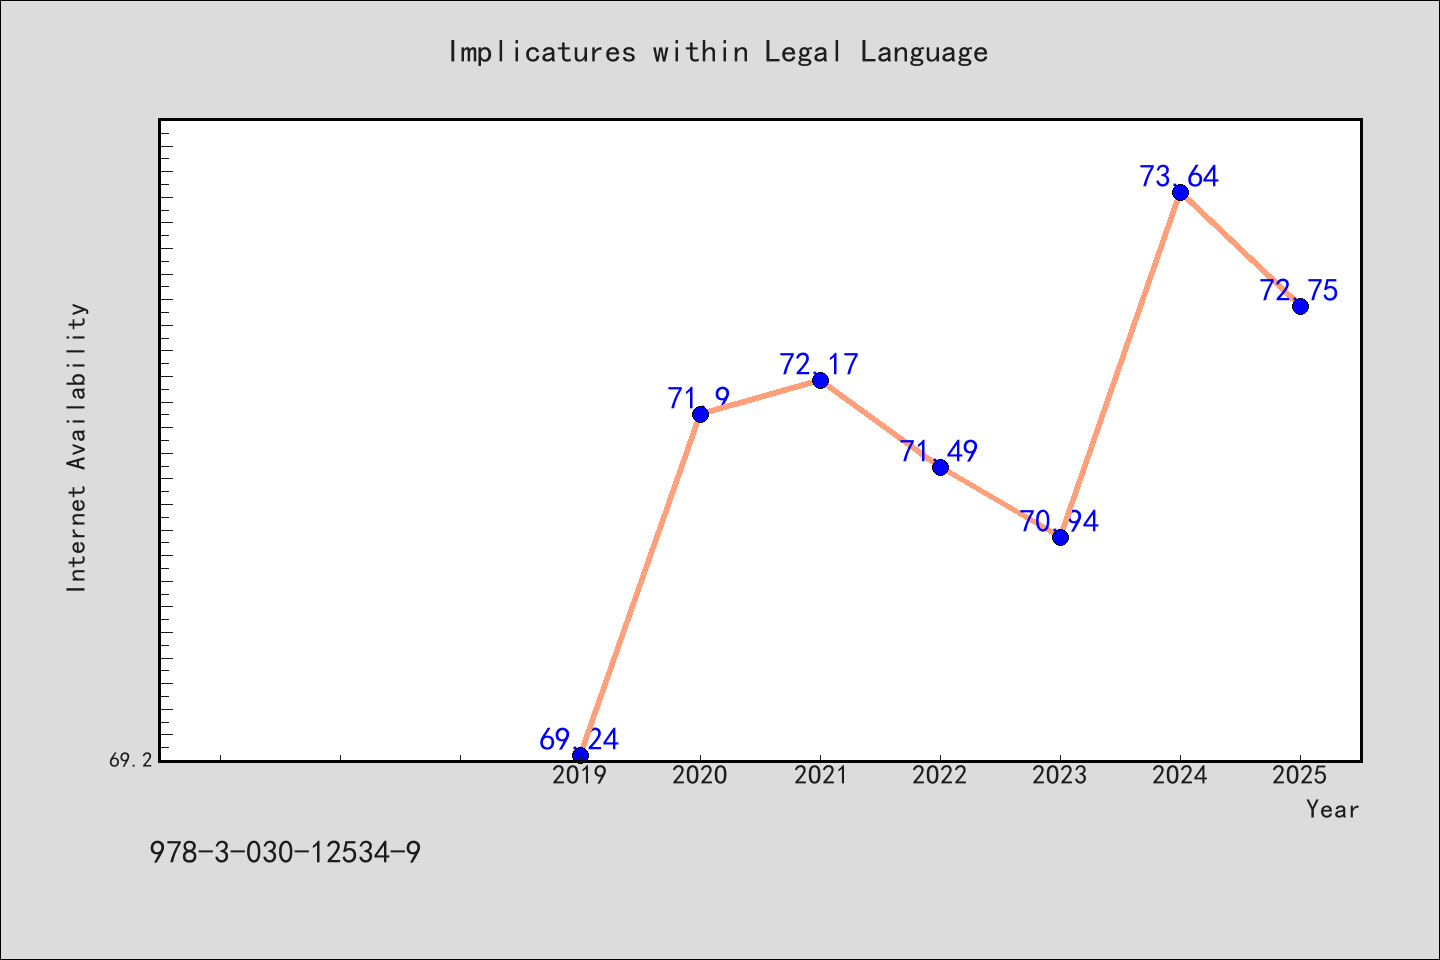Click the value label 72.75
Viewport: 1440px width, 960px height.
click(1299, 291)
